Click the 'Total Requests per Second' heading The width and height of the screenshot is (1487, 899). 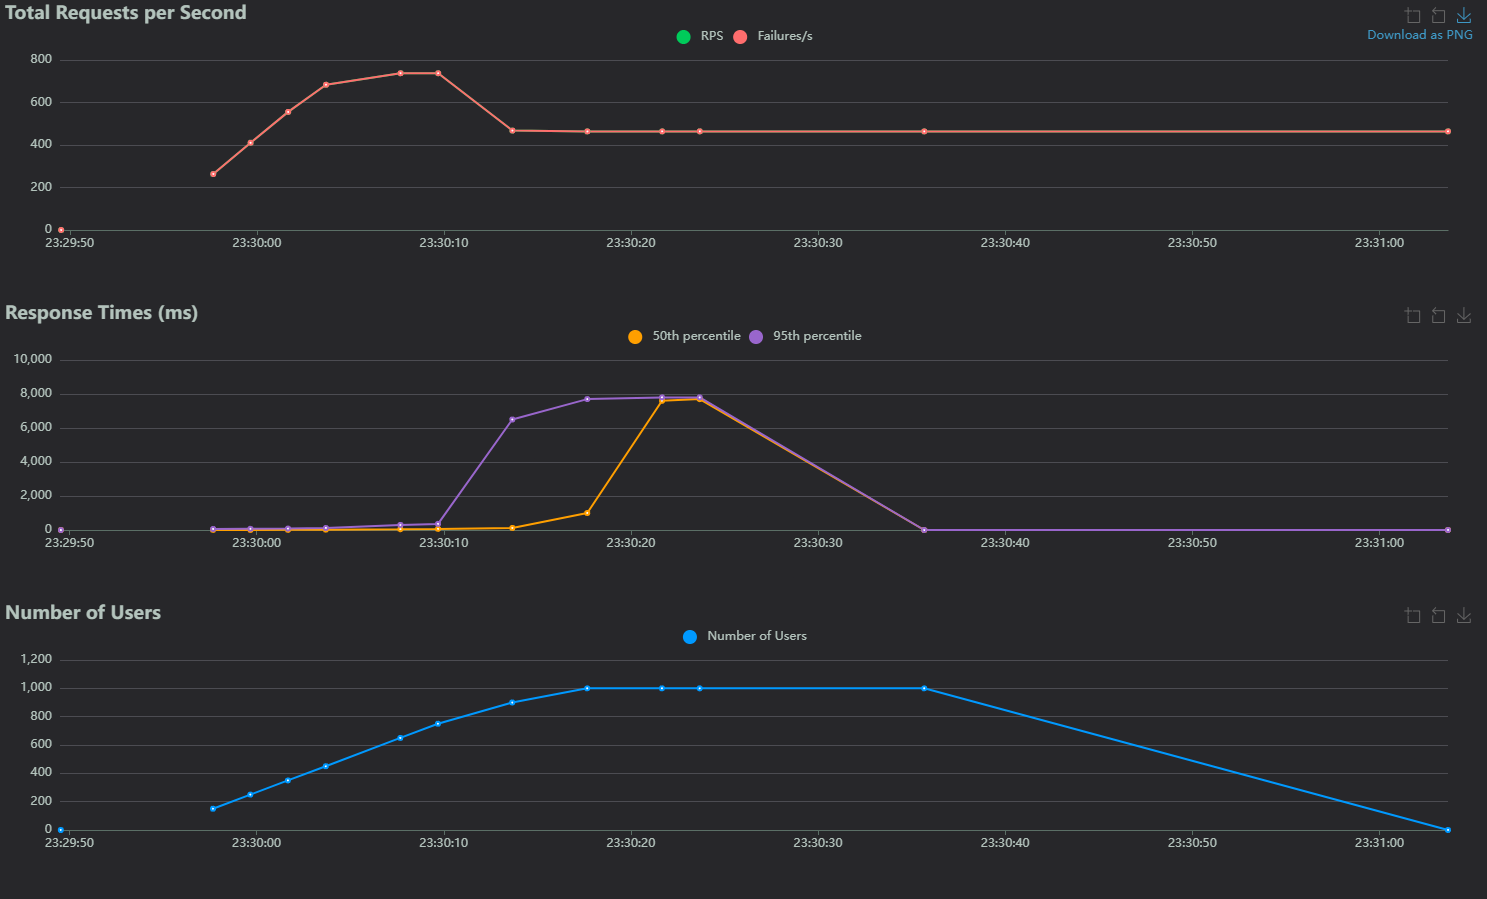[126, 13]
